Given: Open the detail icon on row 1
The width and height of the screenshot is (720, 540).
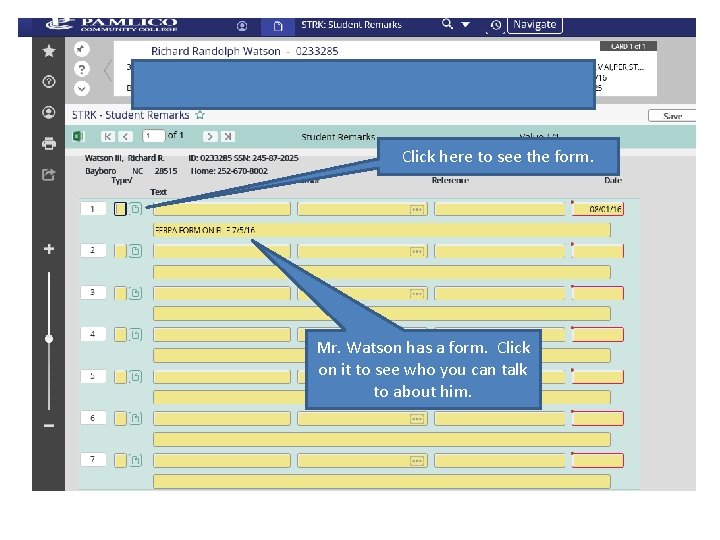Looking at the screenshot, I should (135, 209).
